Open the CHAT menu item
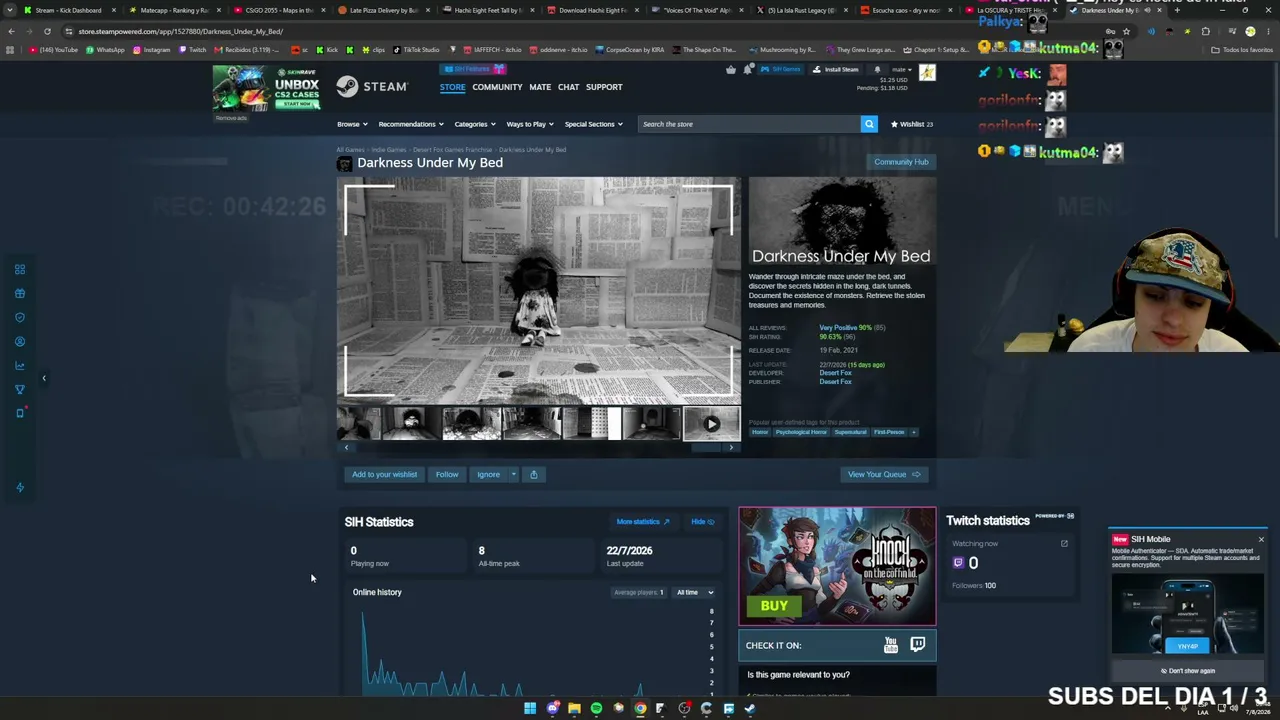This screenshot has height=720, width=1280. (568, 87)
